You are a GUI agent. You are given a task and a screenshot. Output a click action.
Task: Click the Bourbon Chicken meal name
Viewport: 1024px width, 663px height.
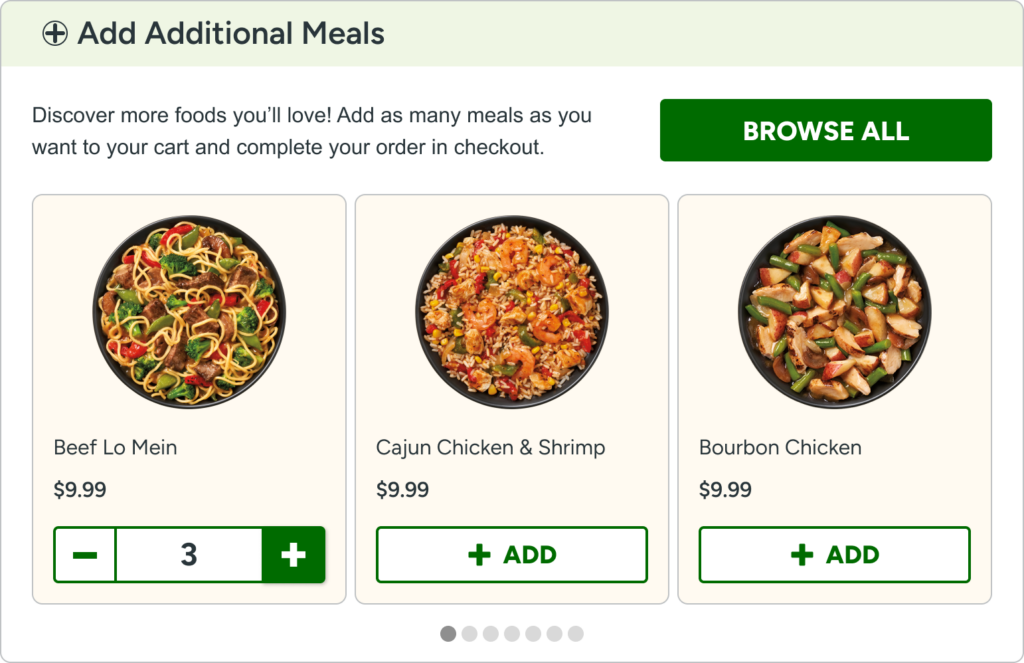pos(780,447)
